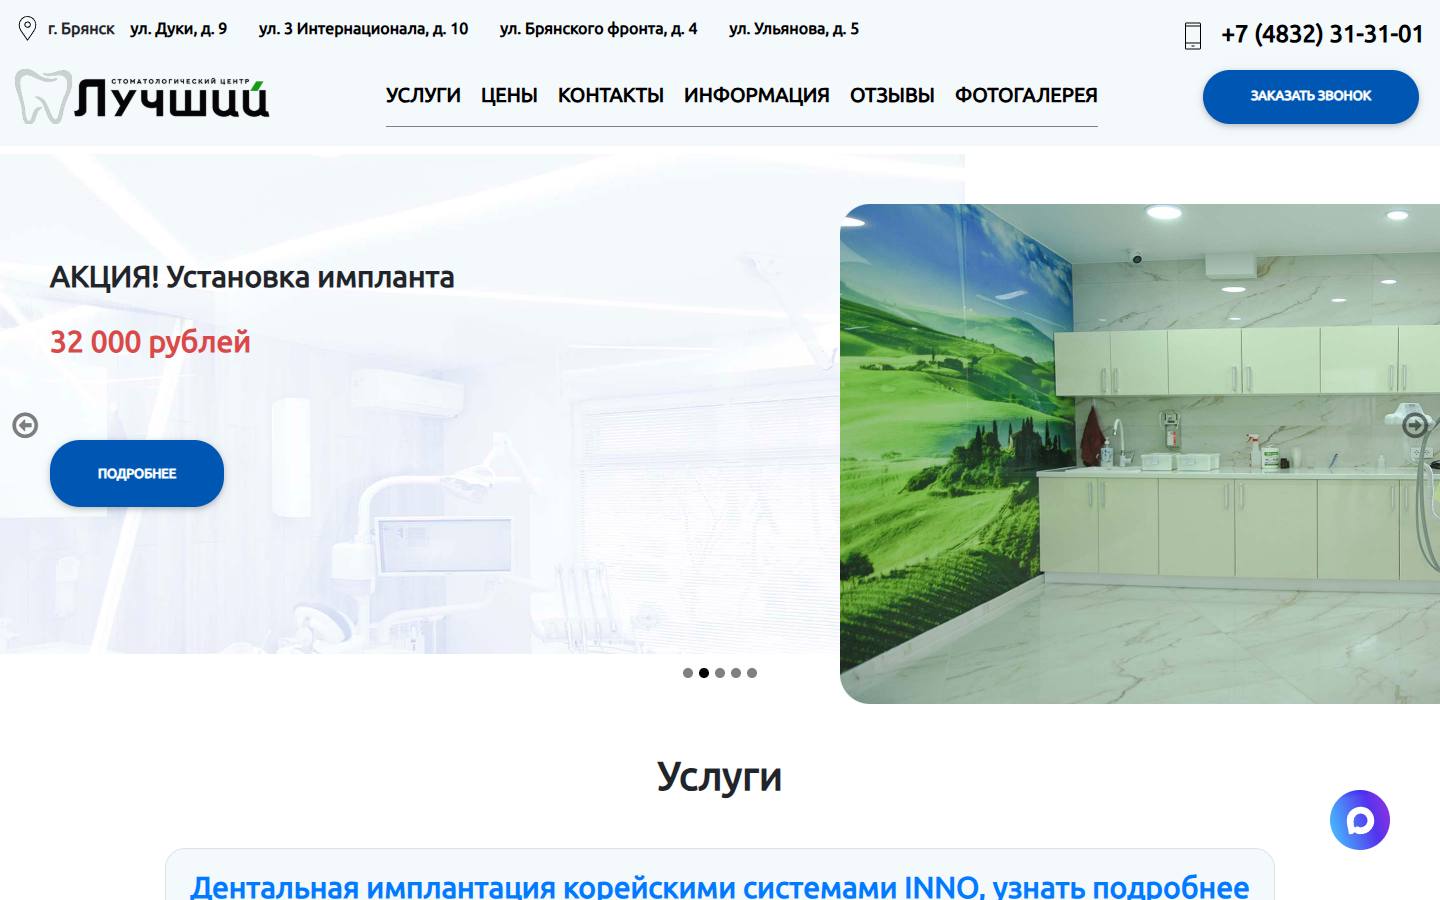
Task: Open the chat widget bubble
Action: point(1360,820)
